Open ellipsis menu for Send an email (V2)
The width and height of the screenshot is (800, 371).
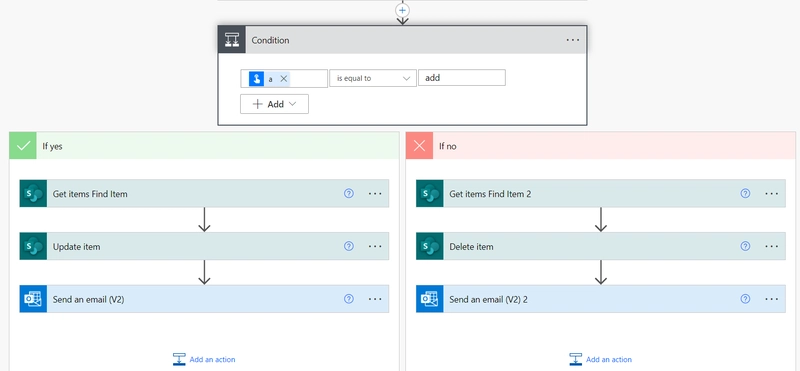point(375,299)
